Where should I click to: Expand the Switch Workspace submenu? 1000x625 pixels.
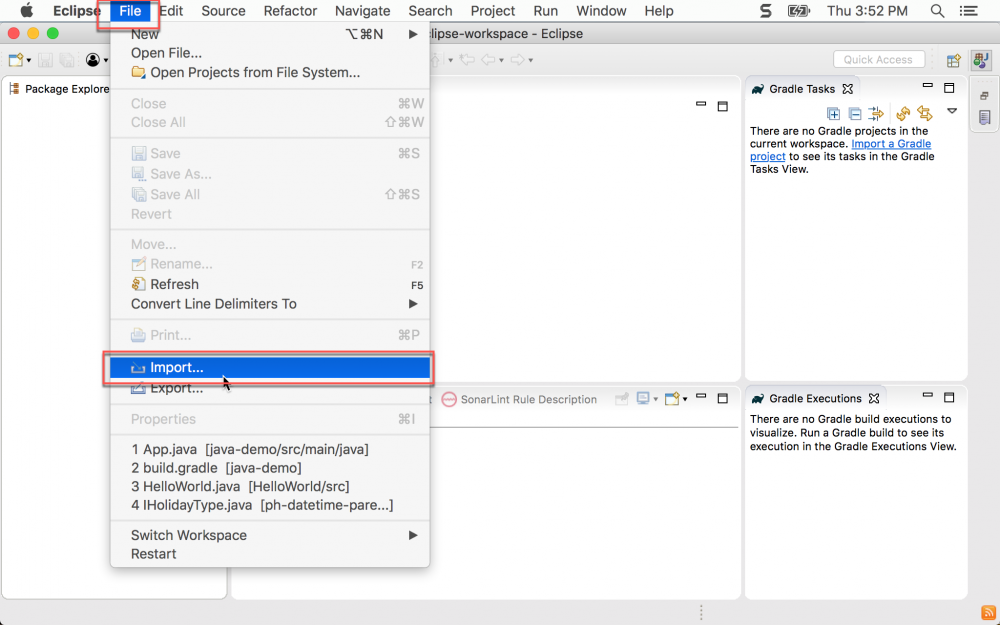pos(413,535)
